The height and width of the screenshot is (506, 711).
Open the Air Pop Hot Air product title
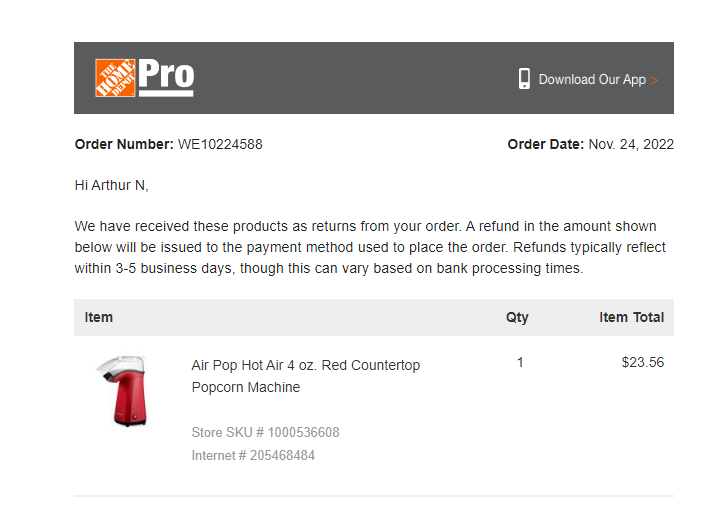point(306,365)
